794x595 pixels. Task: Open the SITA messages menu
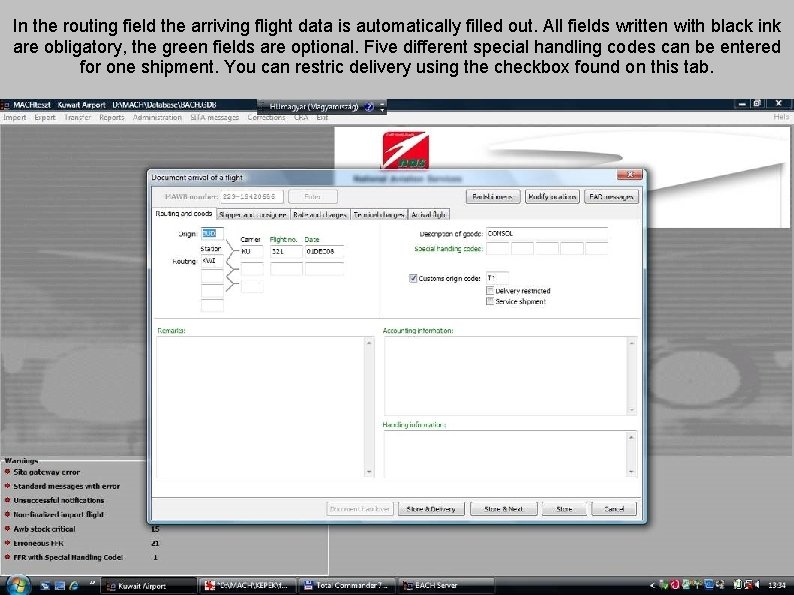pyautogui.click(x=215, y=117)
